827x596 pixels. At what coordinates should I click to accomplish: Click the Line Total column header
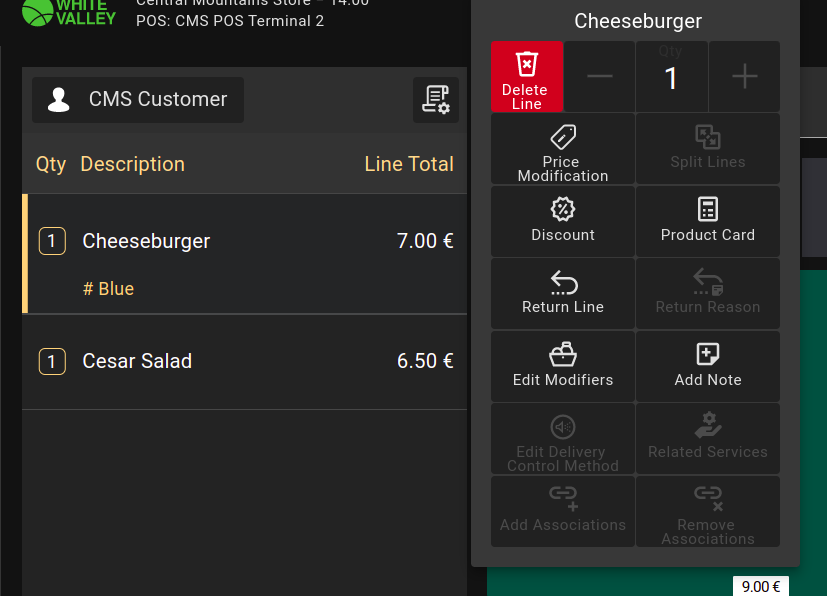[x=409, y=164]
